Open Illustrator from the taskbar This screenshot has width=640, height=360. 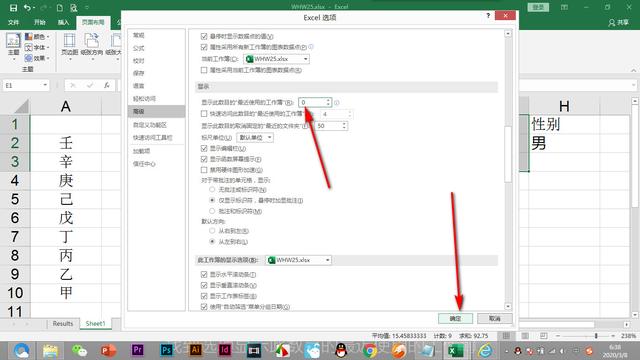pos(196,350)
